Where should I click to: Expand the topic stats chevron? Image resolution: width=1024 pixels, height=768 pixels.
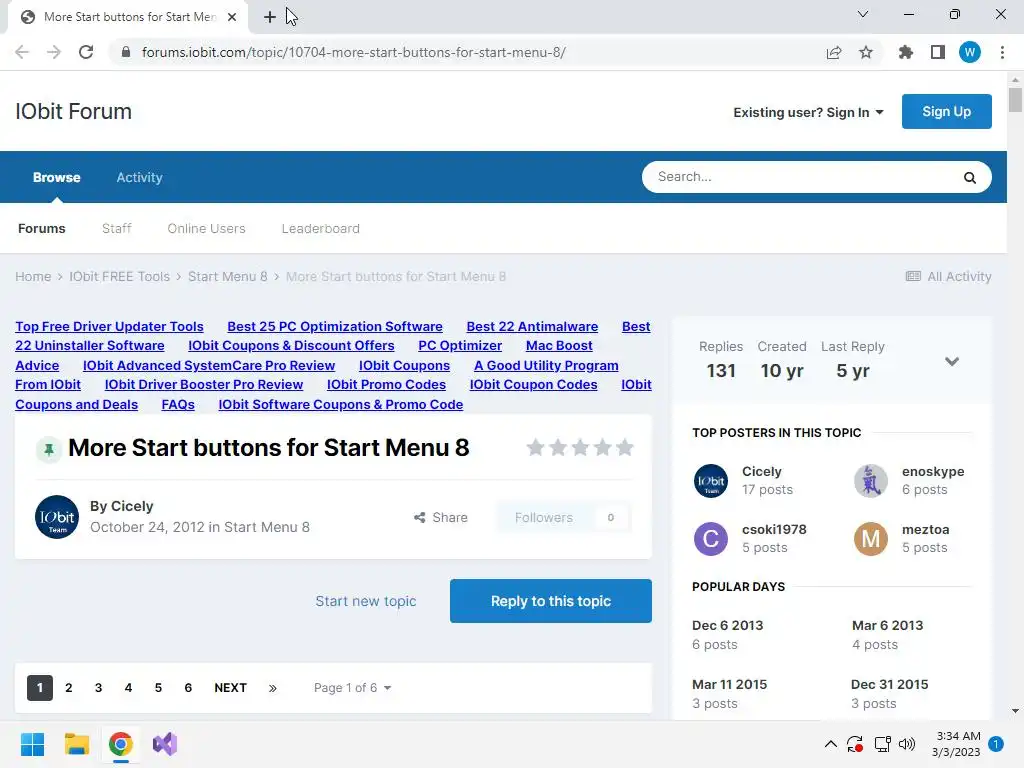(x=952, y=361)
